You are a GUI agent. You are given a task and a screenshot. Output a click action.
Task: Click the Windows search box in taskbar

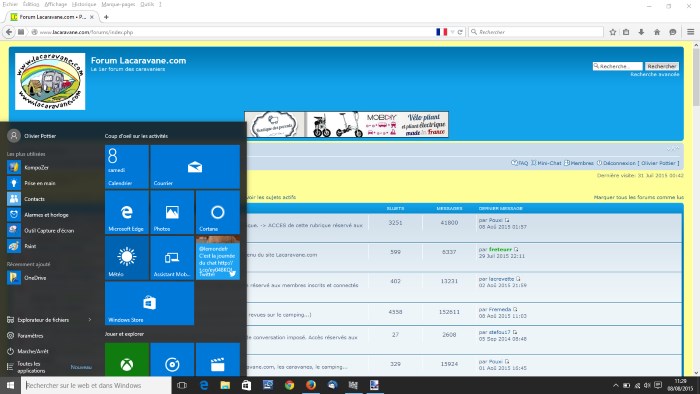pyautogui.click(x=96, y=386)
